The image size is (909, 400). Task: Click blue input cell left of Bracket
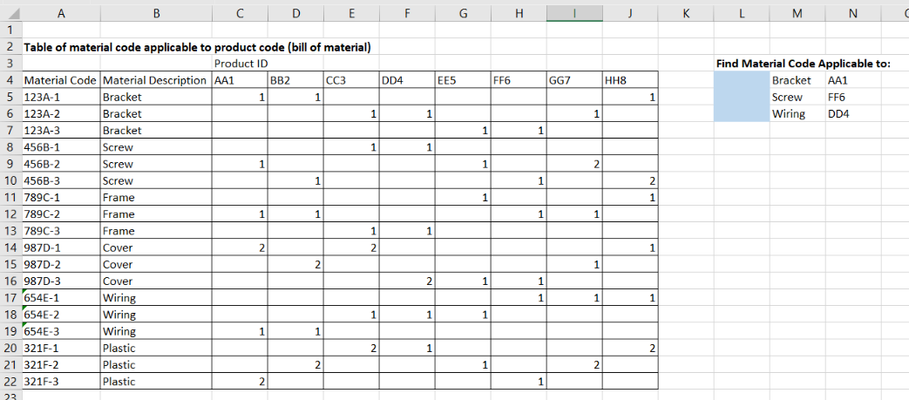(x=741, y=81)
